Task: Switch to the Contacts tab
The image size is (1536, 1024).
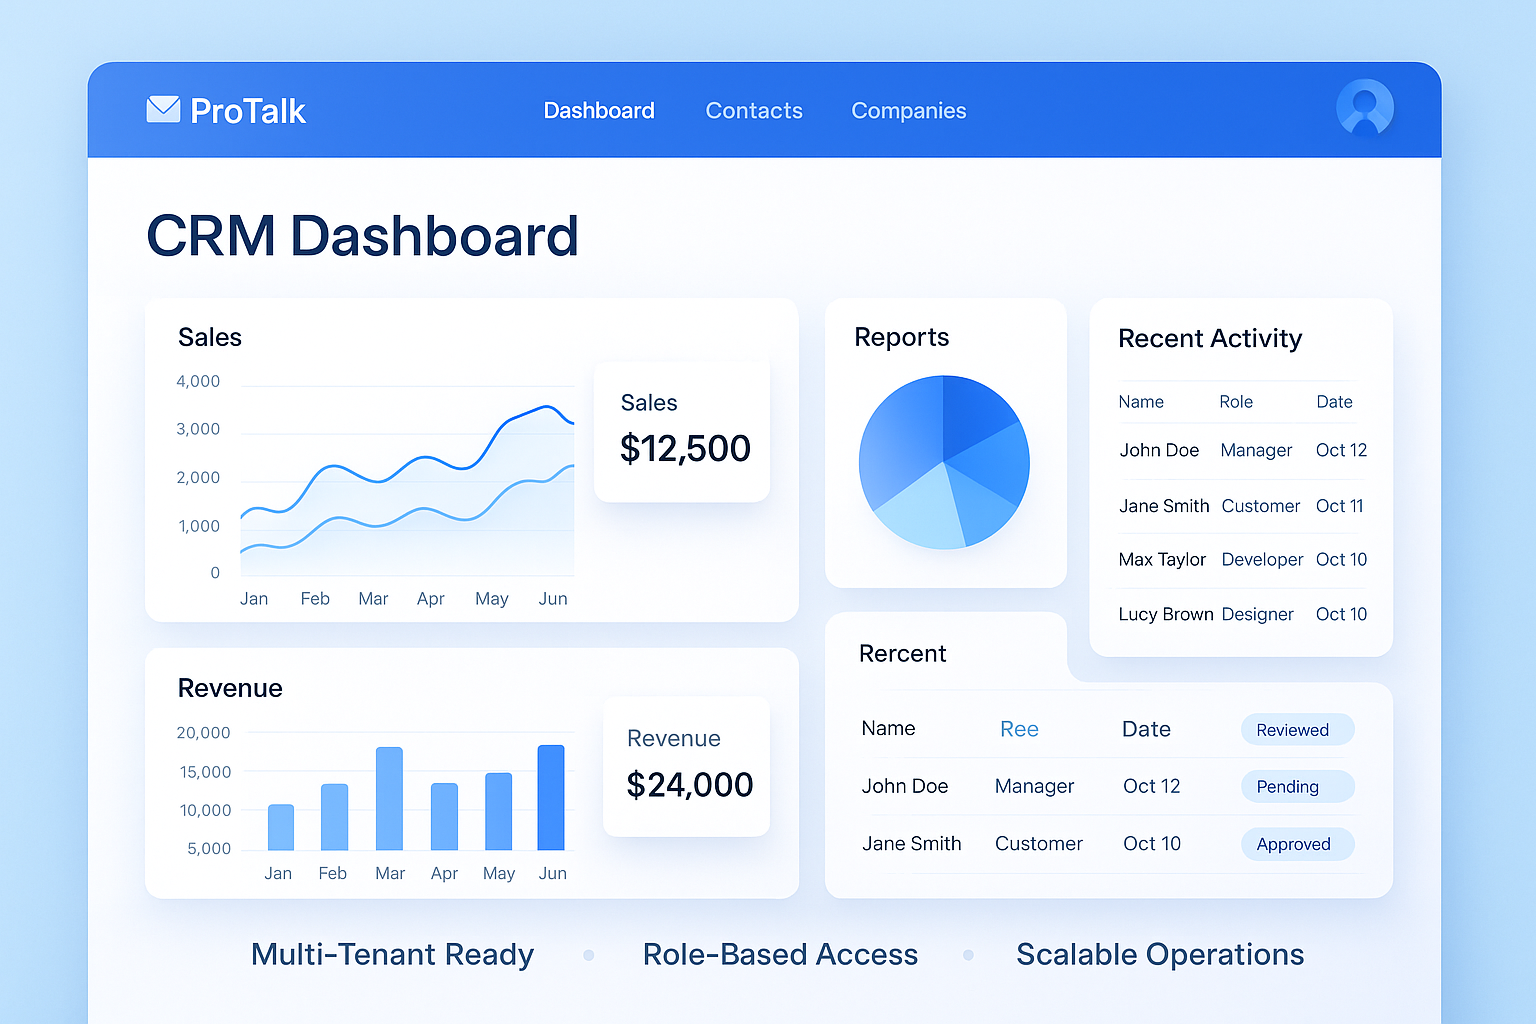Action: pyautogui.click(x=754, y=110)
